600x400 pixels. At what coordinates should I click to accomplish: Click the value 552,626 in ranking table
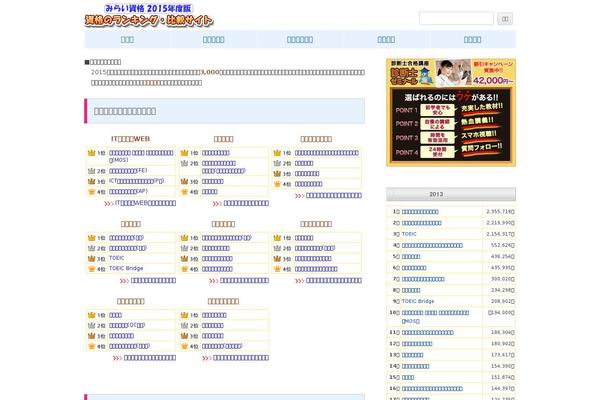pyautogui.click(x=502, y=245)
